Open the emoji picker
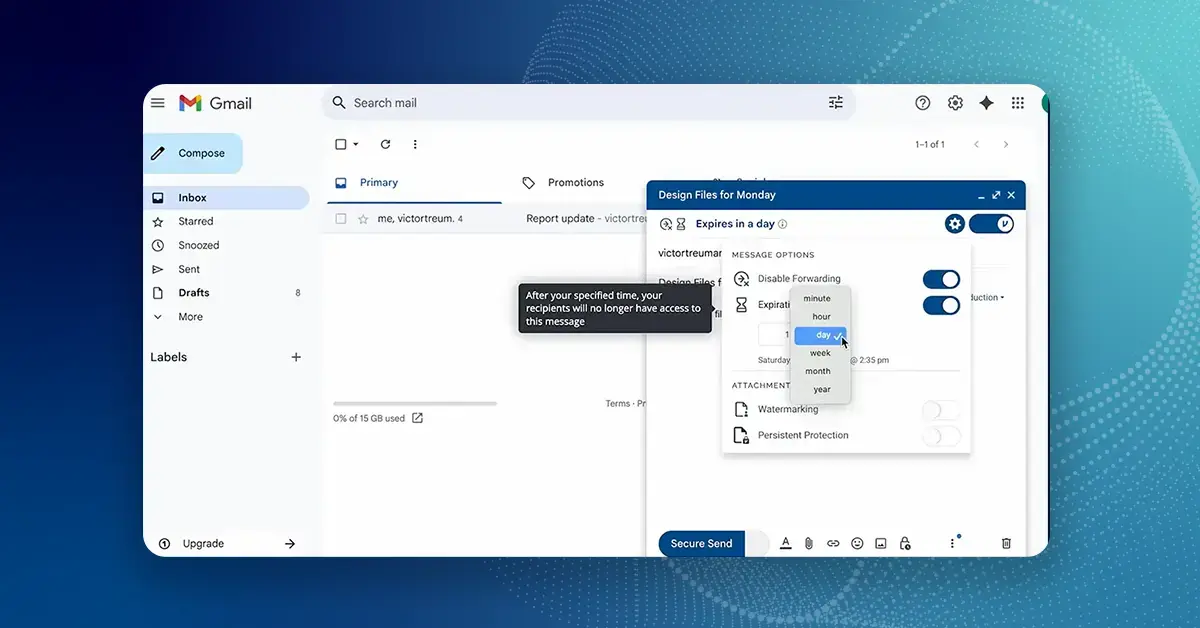This screenshot has width=1200, height=628. 857,543
